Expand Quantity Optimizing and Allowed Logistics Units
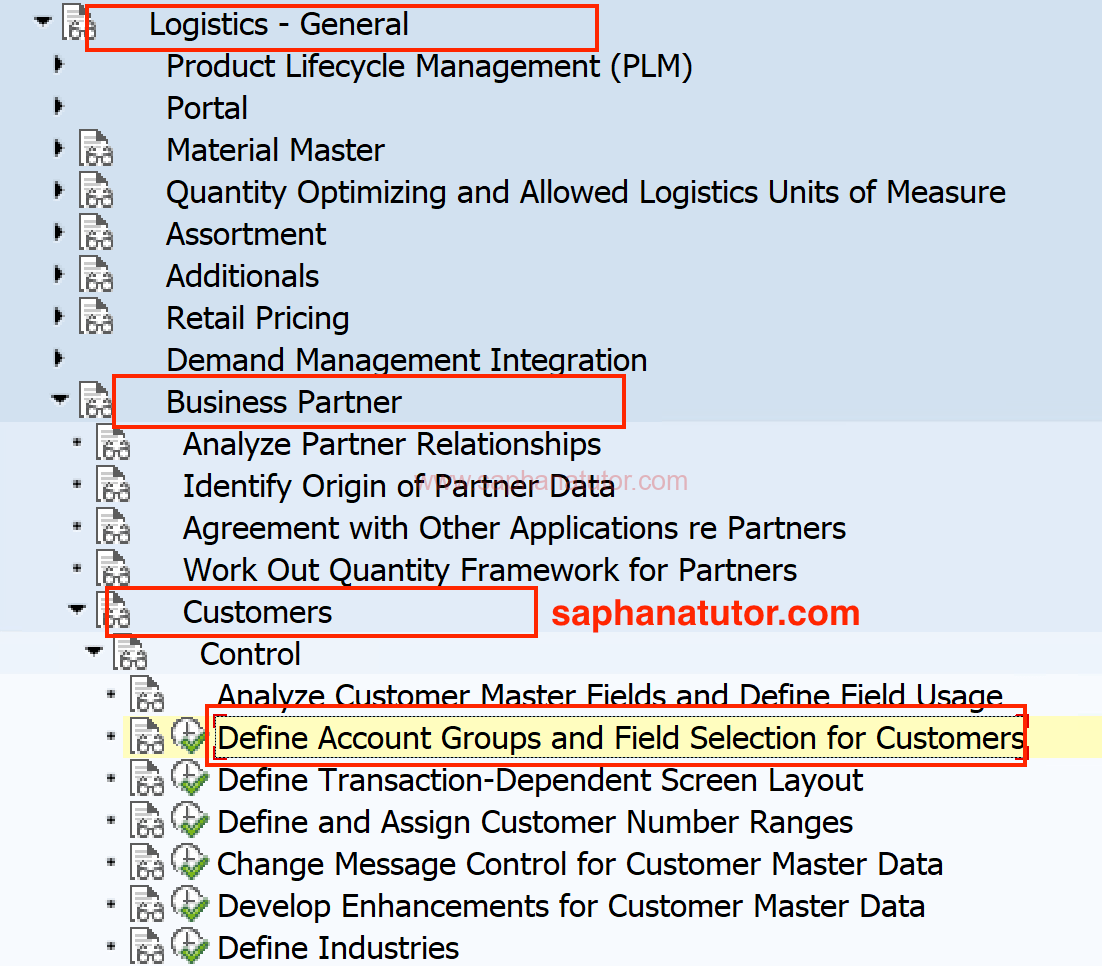The image size is (1102, 966). coord(59,191)
